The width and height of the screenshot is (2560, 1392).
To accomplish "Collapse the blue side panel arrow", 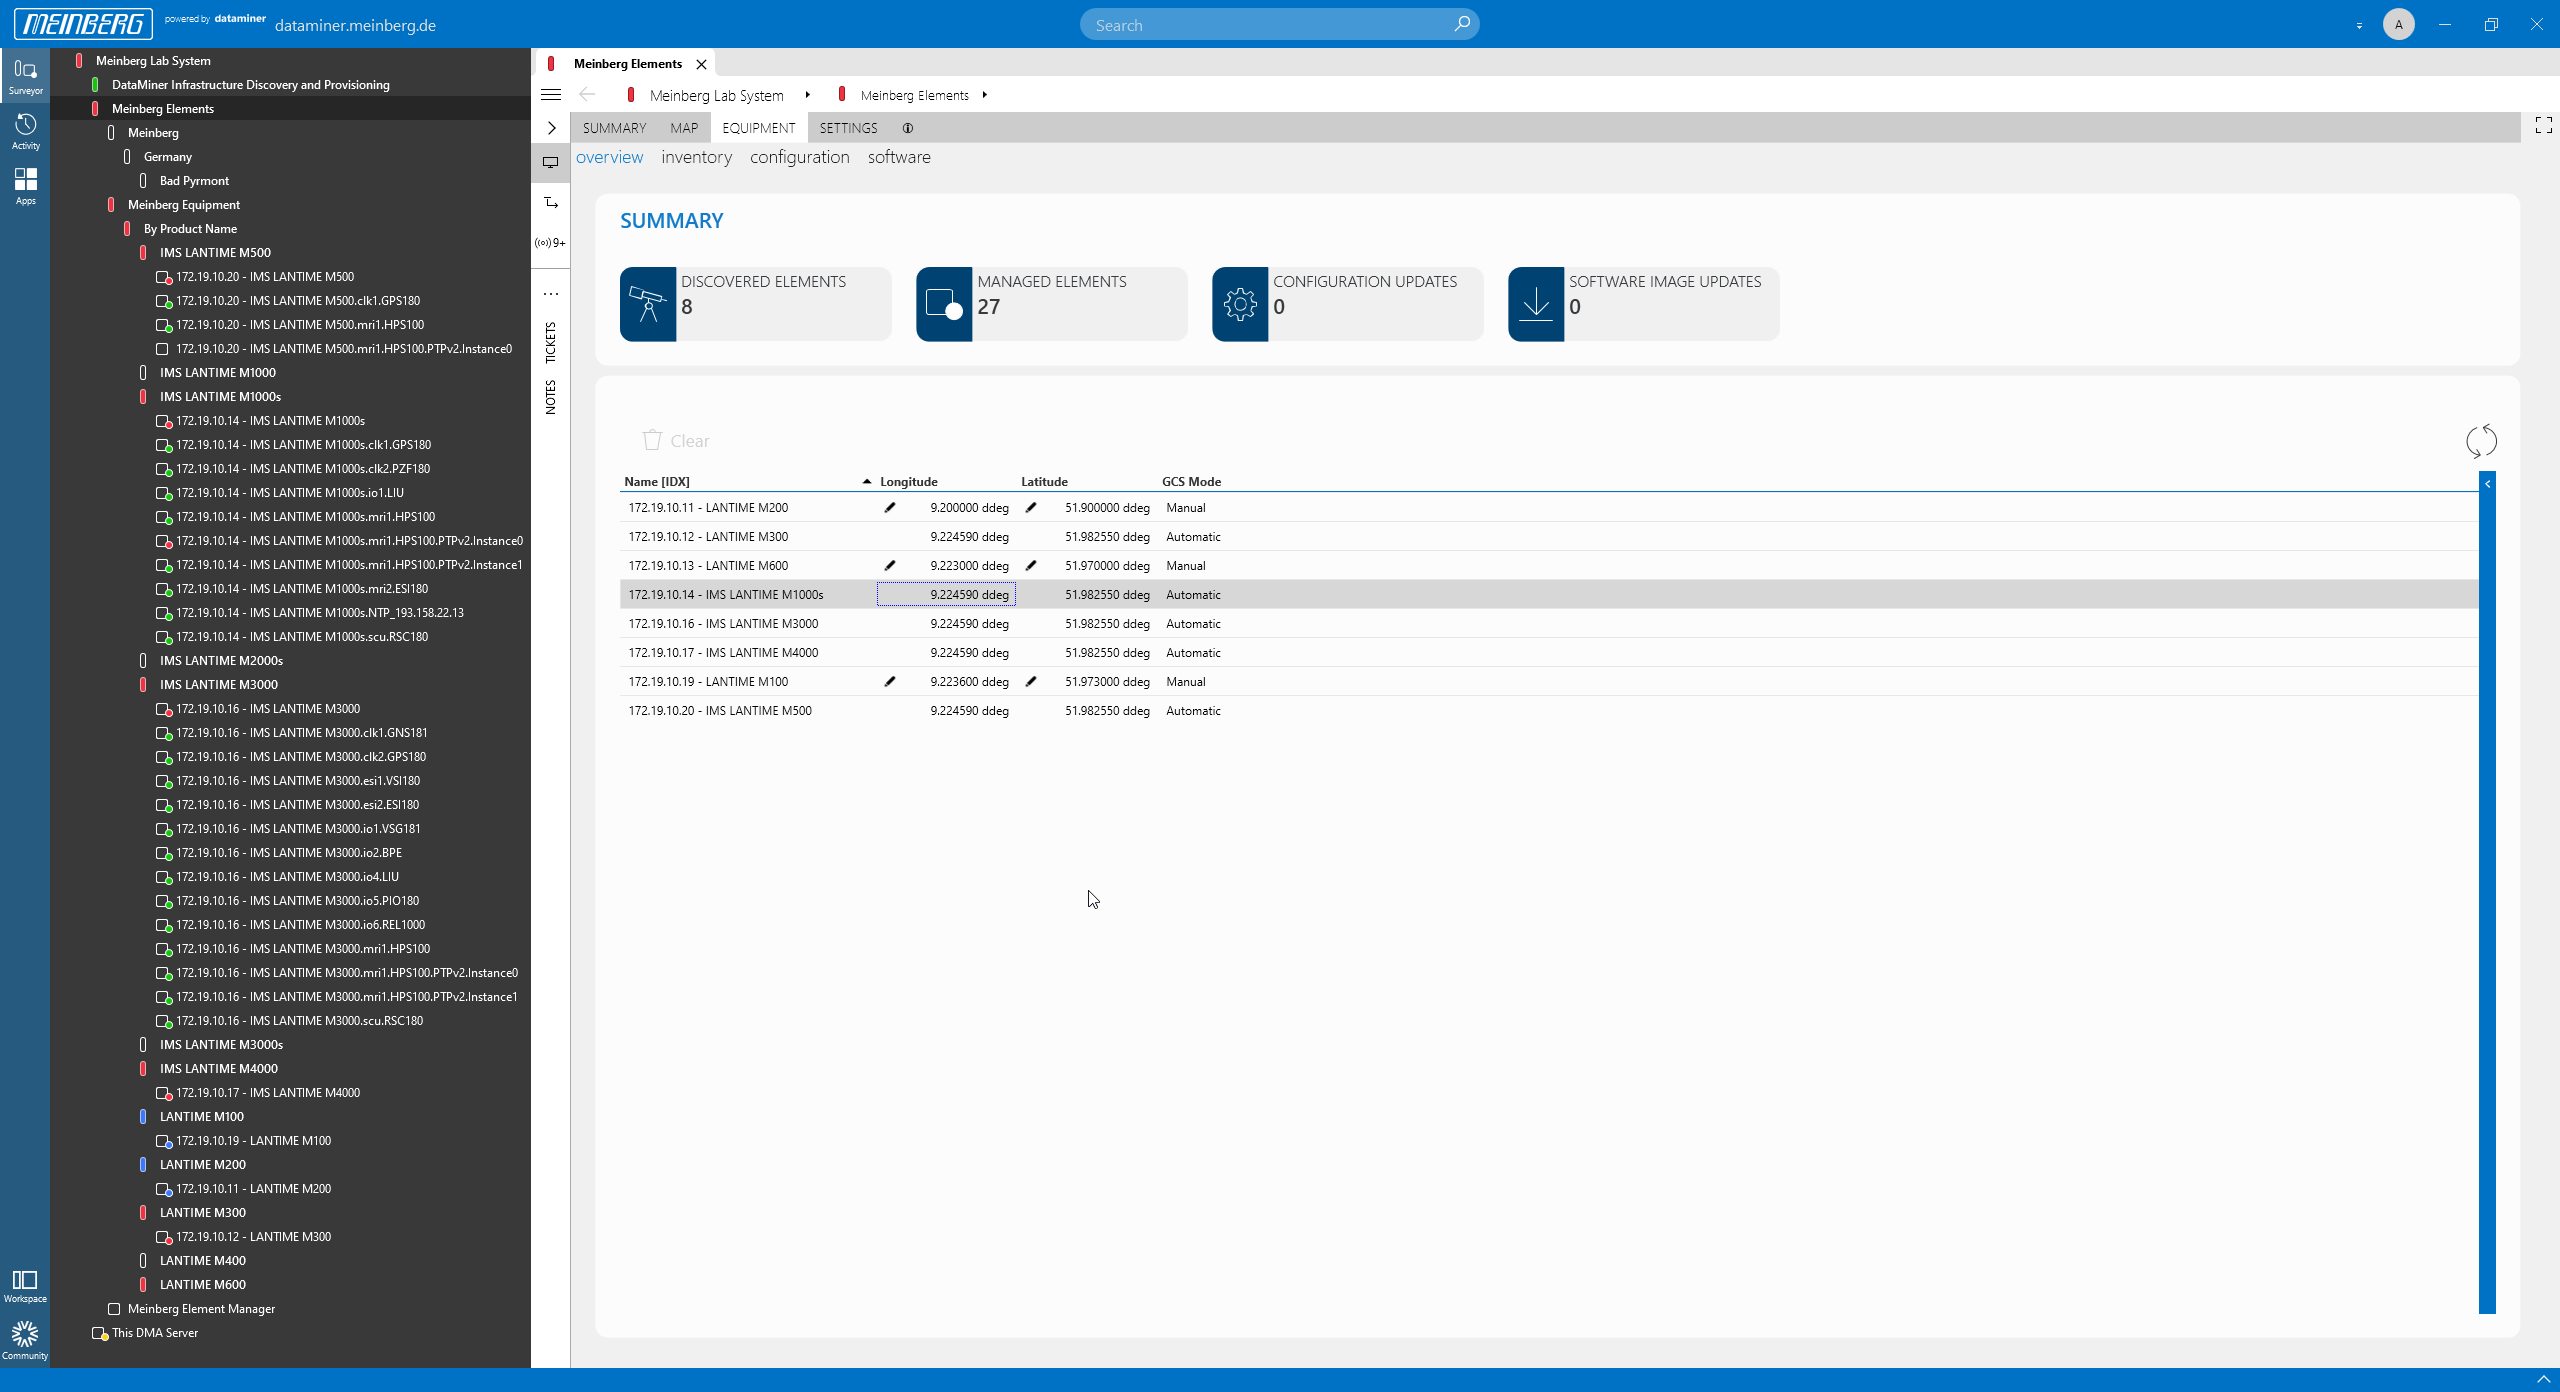I will click(2488, 483).
